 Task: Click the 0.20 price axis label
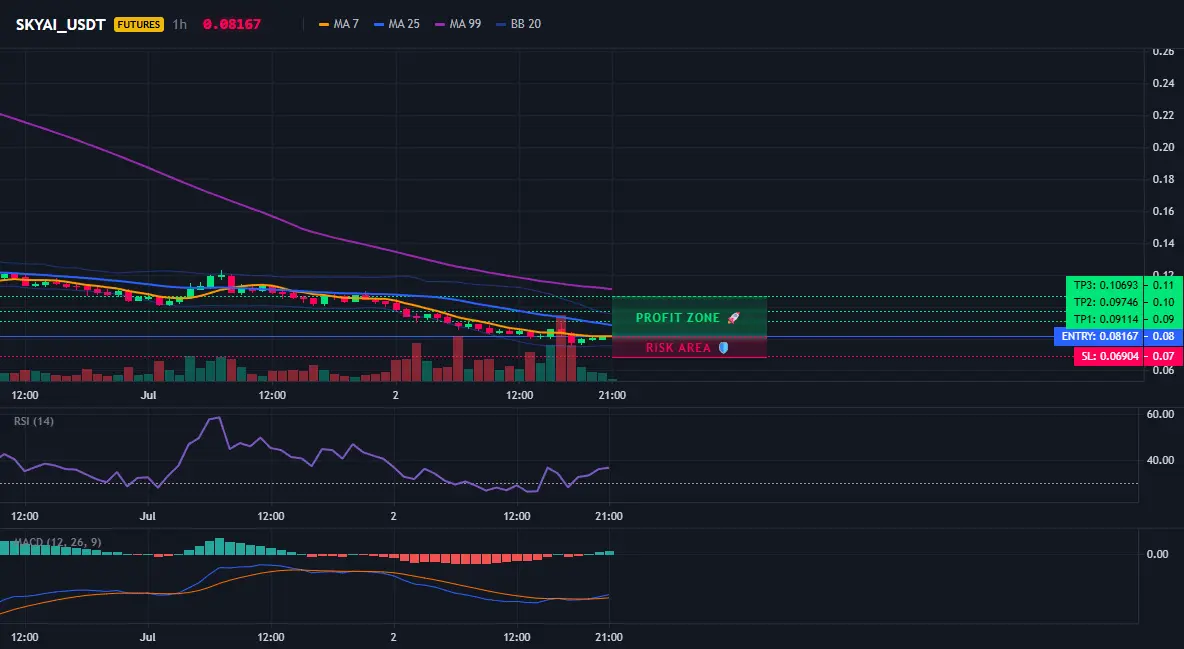click(x=1164, y=147)
